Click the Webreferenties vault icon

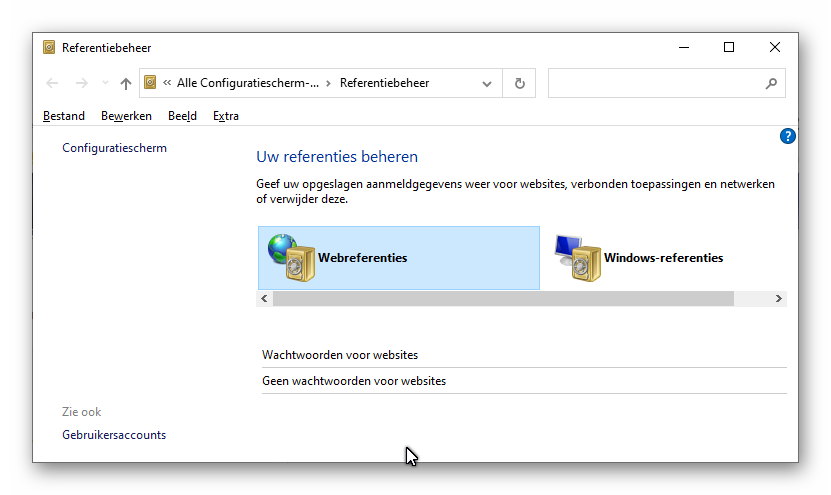(x=291, y=258)
